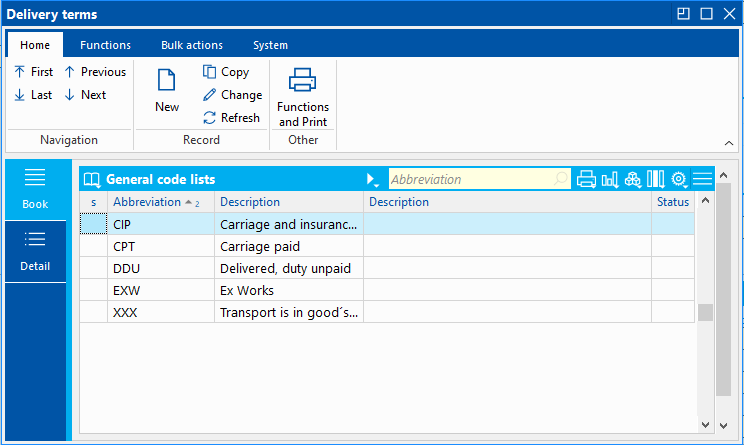Viewport: 744px width, 445px height.
Task: Click 'Transport is in good´s...' cell
Action: [288, 312]
